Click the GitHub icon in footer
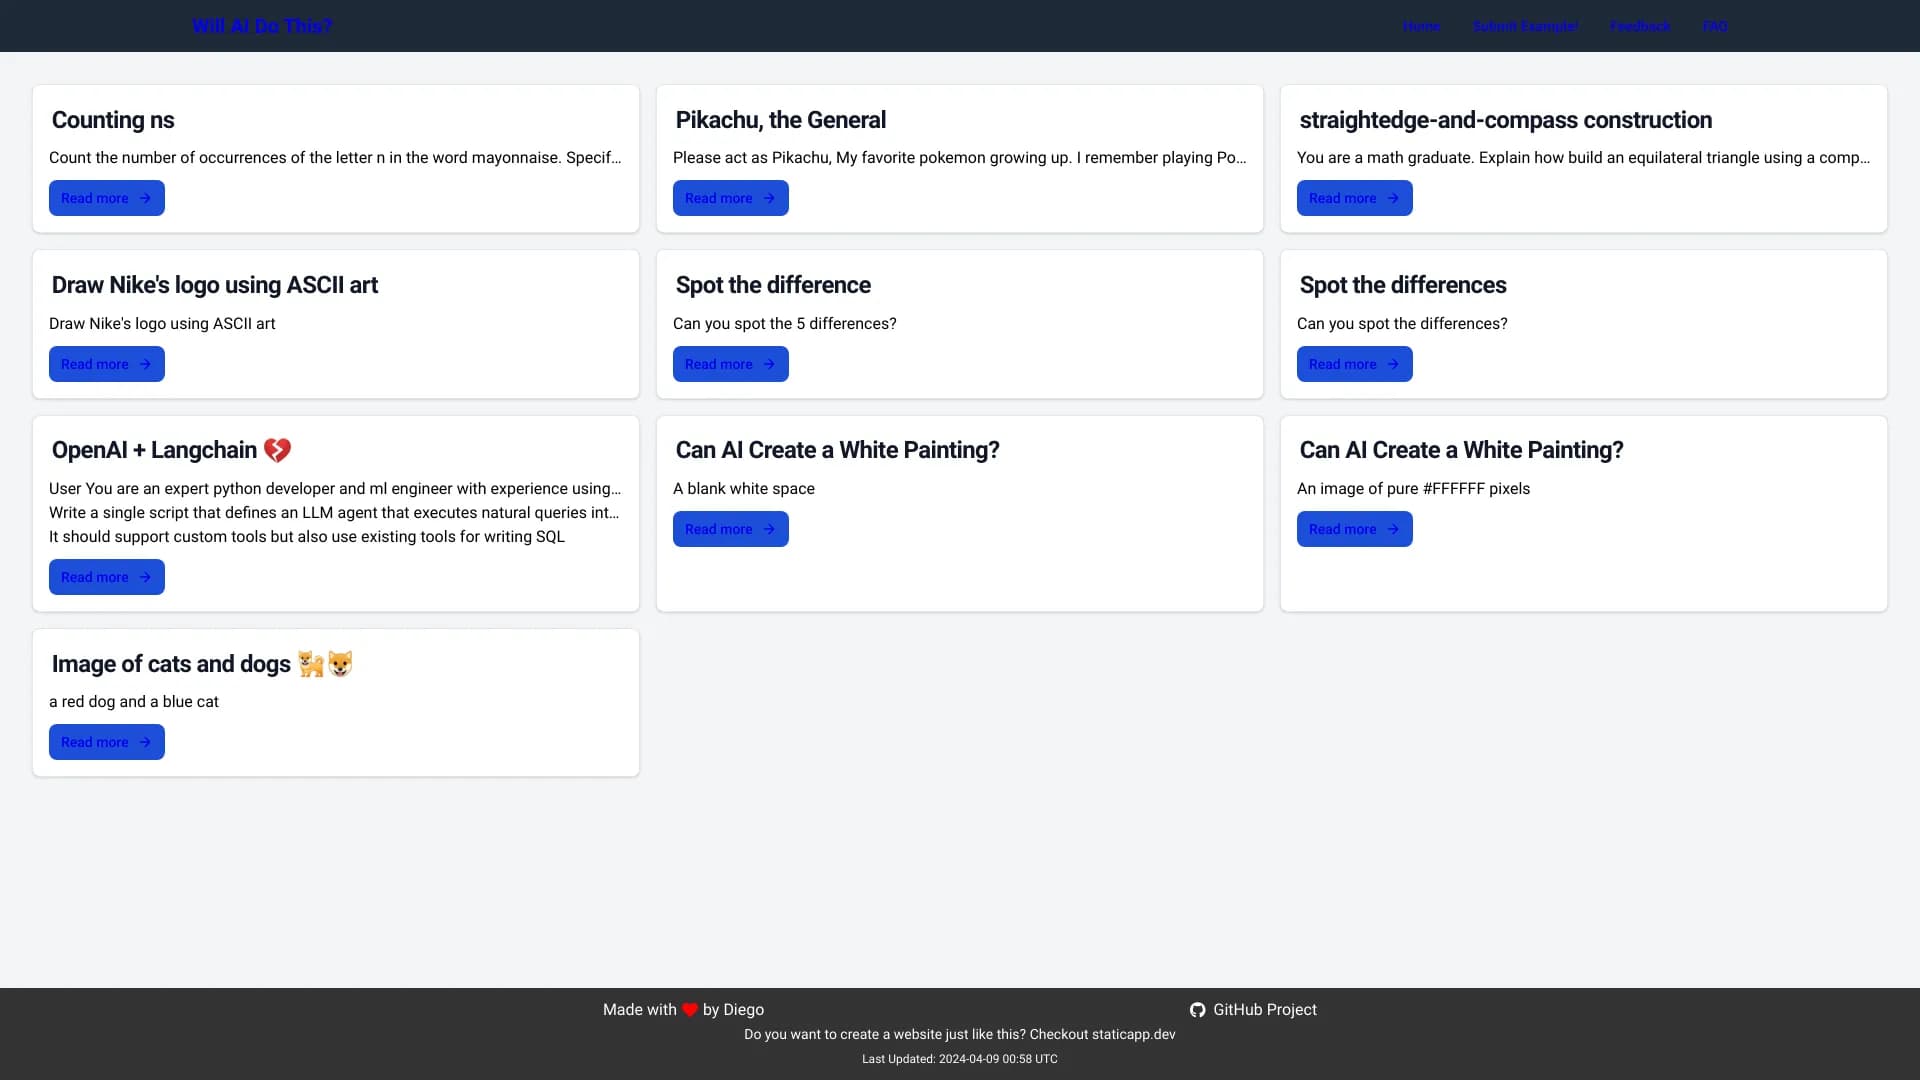 coord(1197,1010)
